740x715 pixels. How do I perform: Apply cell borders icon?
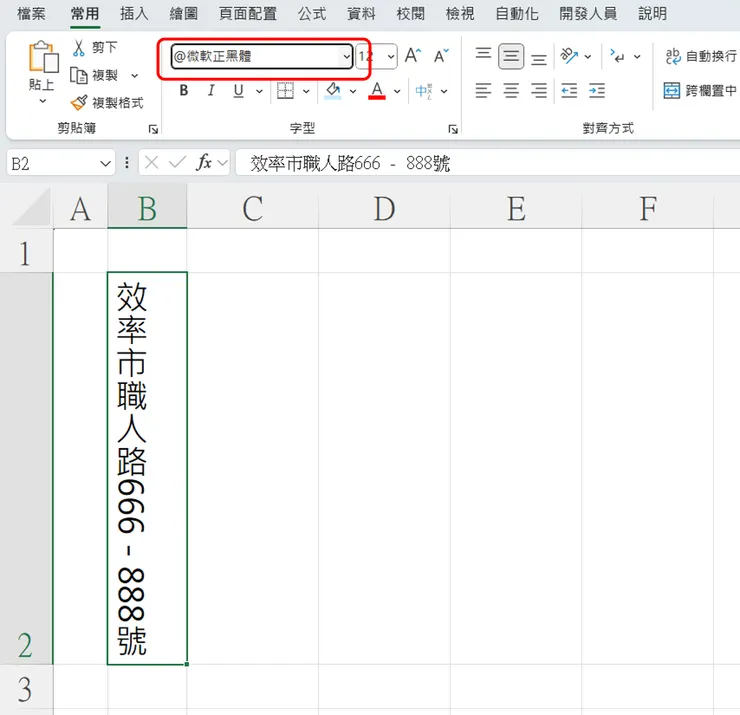pos(285,90)
